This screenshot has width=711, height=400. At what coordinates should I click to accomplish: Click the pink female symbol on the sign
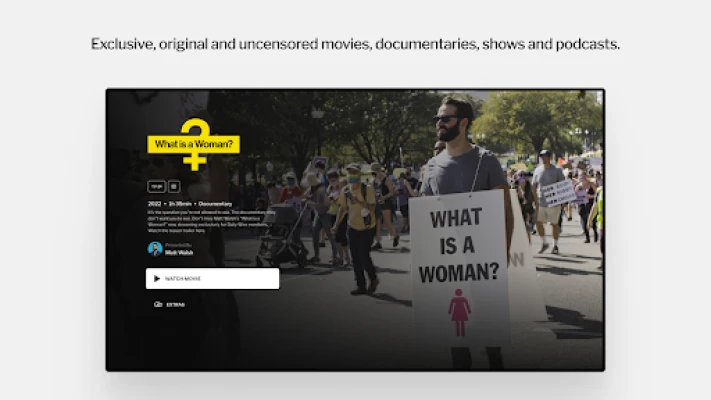point(459,312)
